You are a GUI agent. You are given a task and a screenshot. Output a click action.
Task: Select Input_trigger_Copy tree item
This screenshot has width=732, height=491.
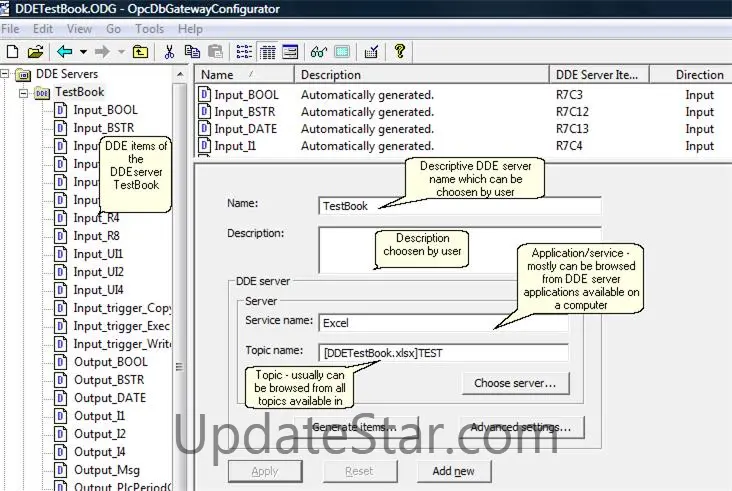click(122, 308)
